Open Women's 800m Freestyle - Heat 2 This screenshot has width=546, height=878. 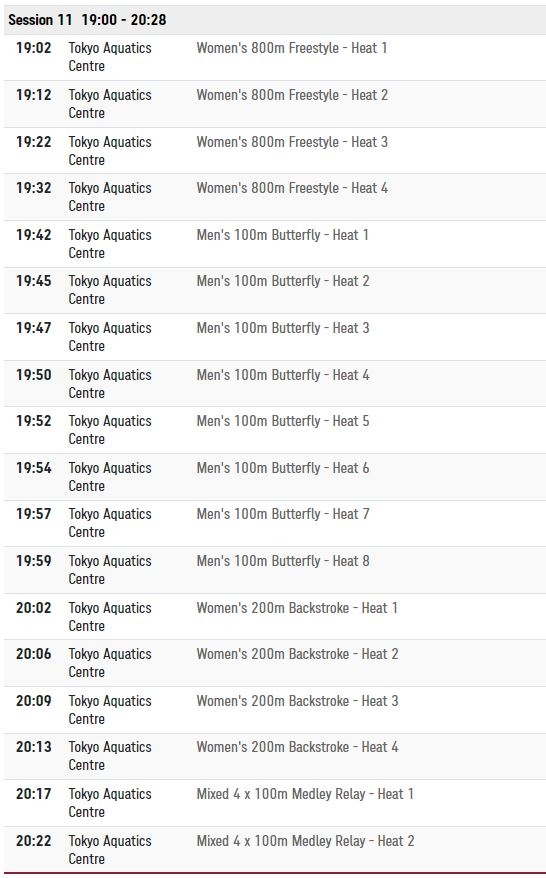click(x=292, y=95)
